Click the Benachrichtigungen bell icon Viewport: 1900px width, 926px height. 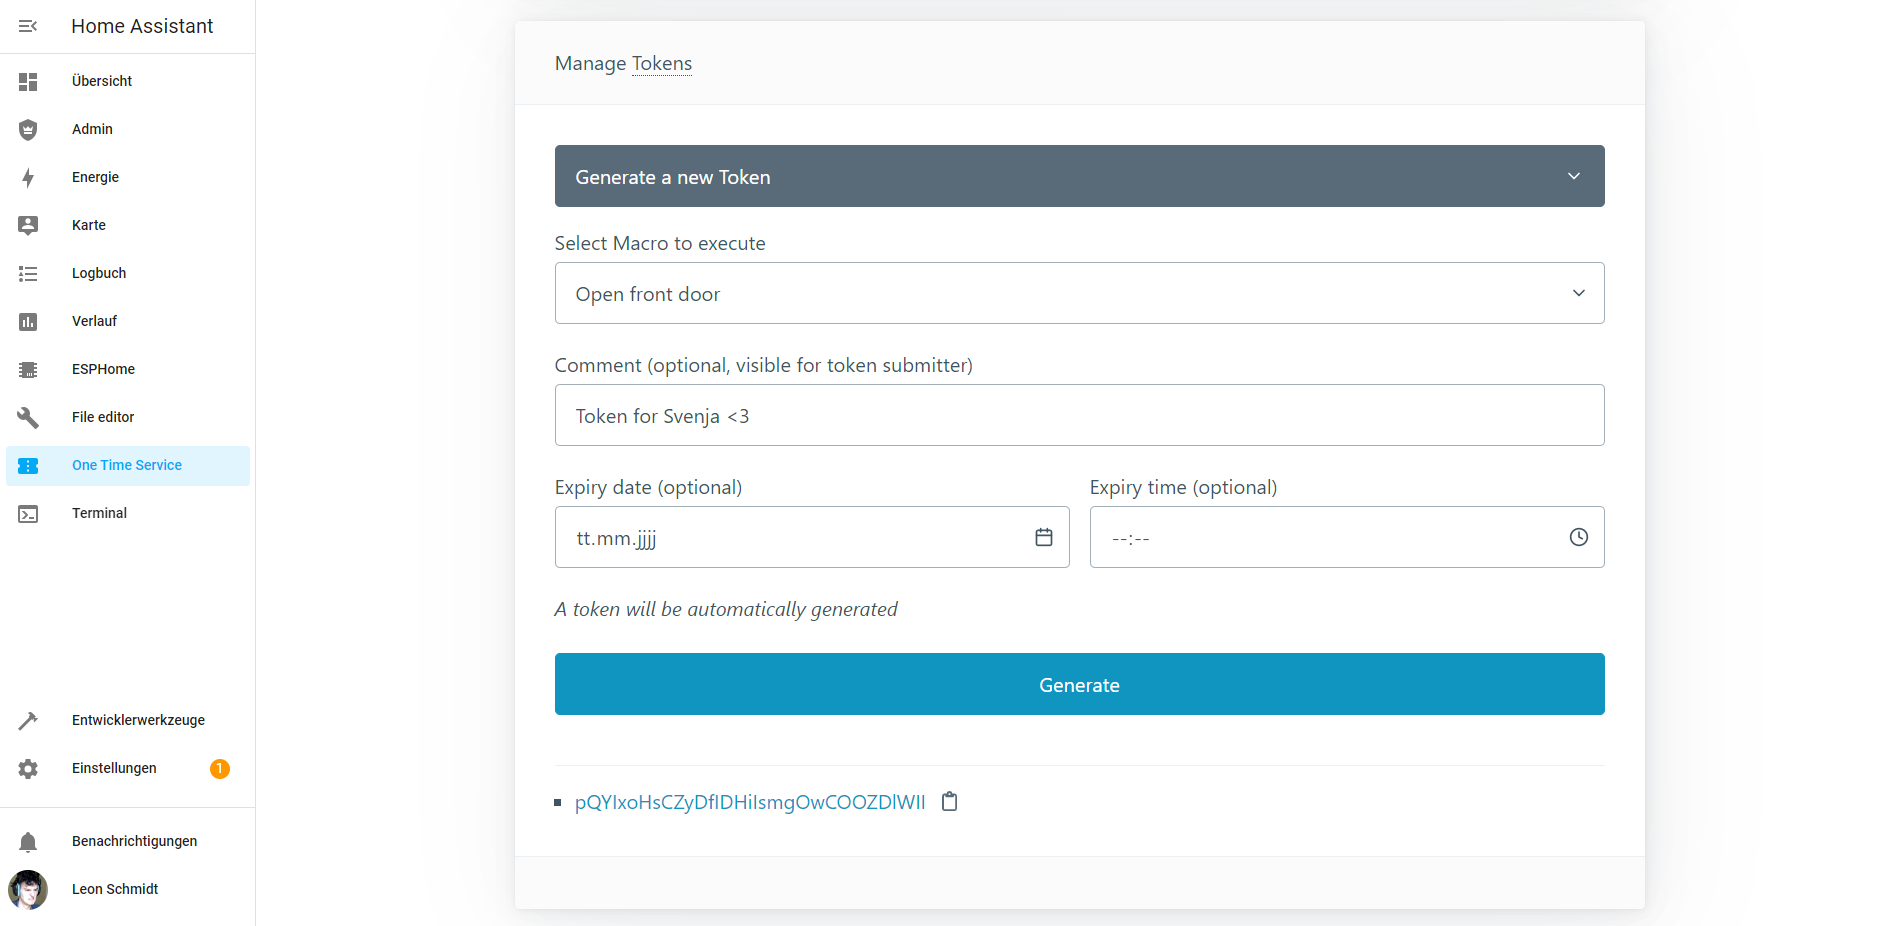pyautogui.click(x=28, y=842)
